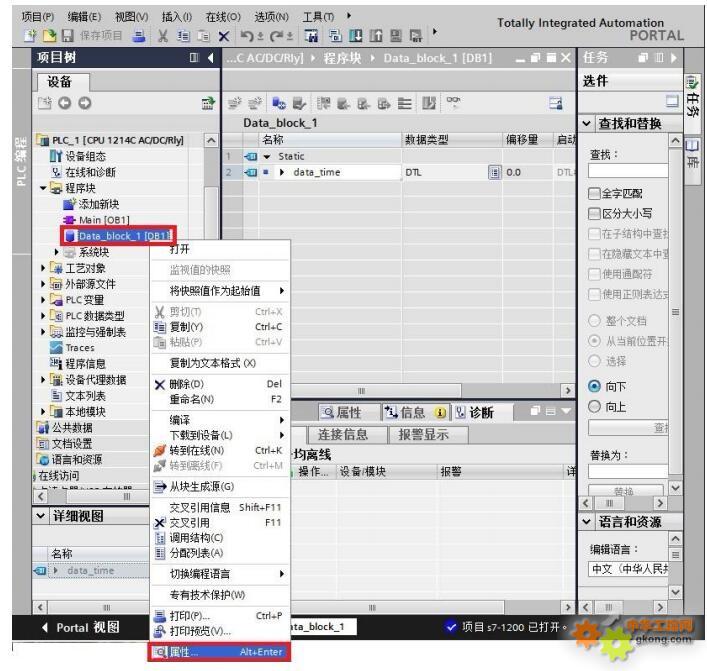This screenshot has height=671, width=707.
Task: Click the copy icon in main toolbar
Action: click(x=183, y=36)
